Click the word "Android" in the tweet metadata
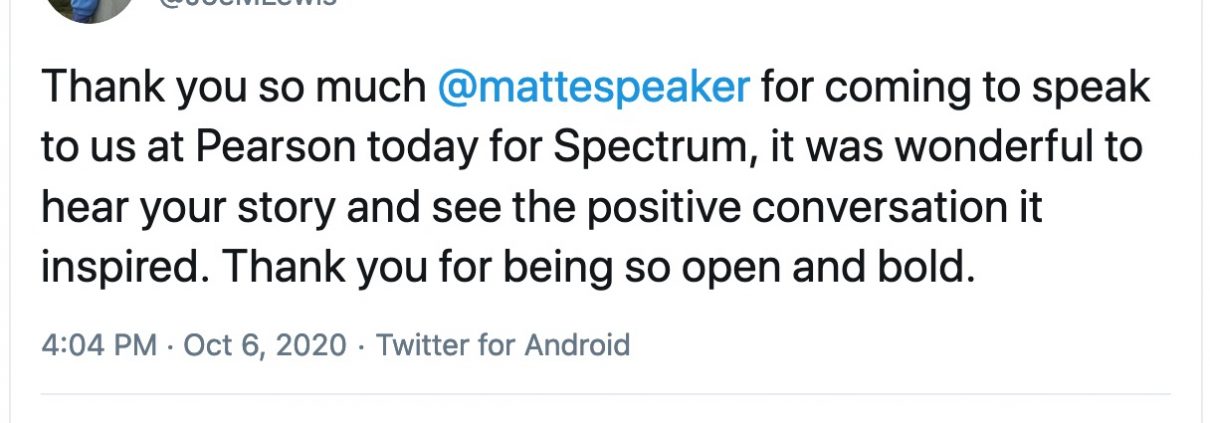1210x423 pixels. pyautogui.click(x=577, y=345)
